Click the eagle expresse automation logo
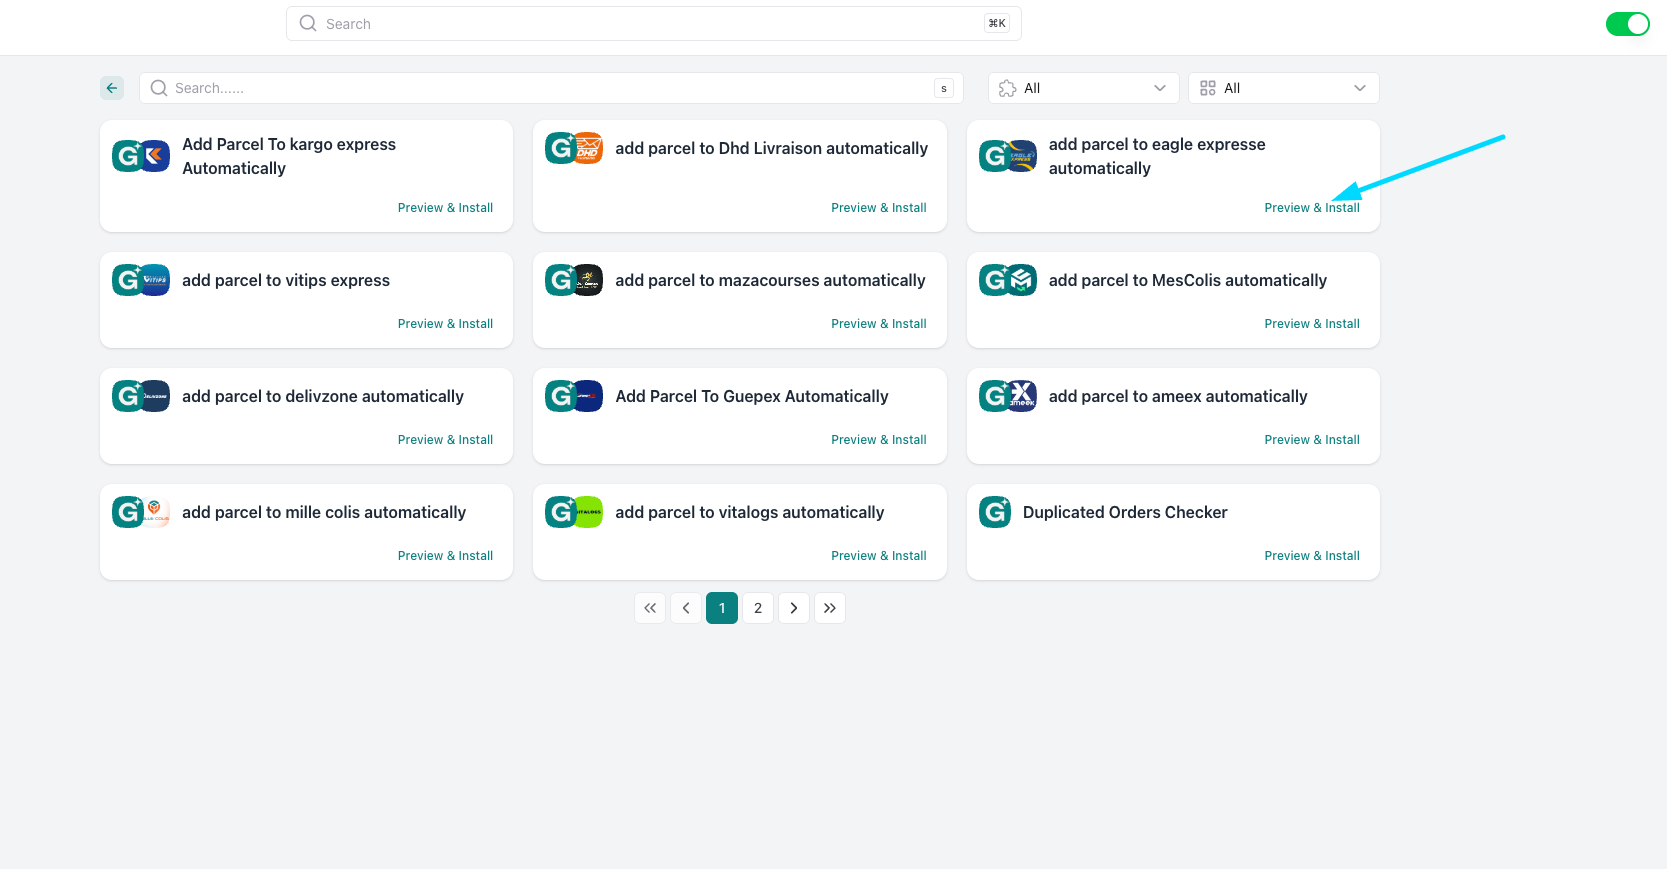Viewport: 1667px width, 869px height. (x=1008, y=156)
